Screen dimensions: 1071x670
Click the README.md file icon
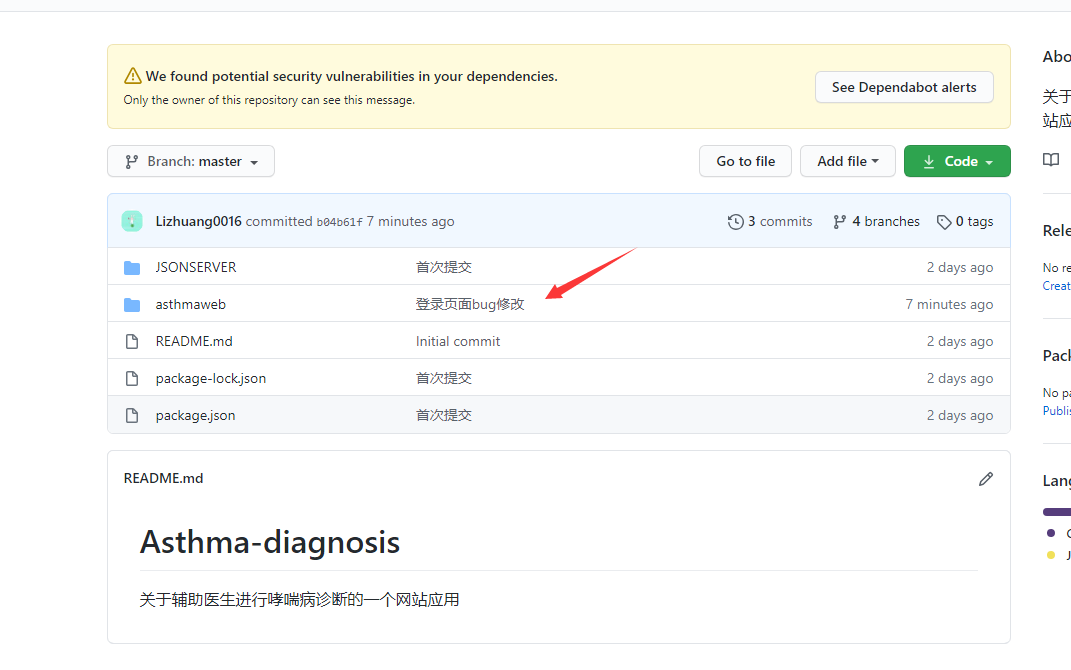click(132, 341)
